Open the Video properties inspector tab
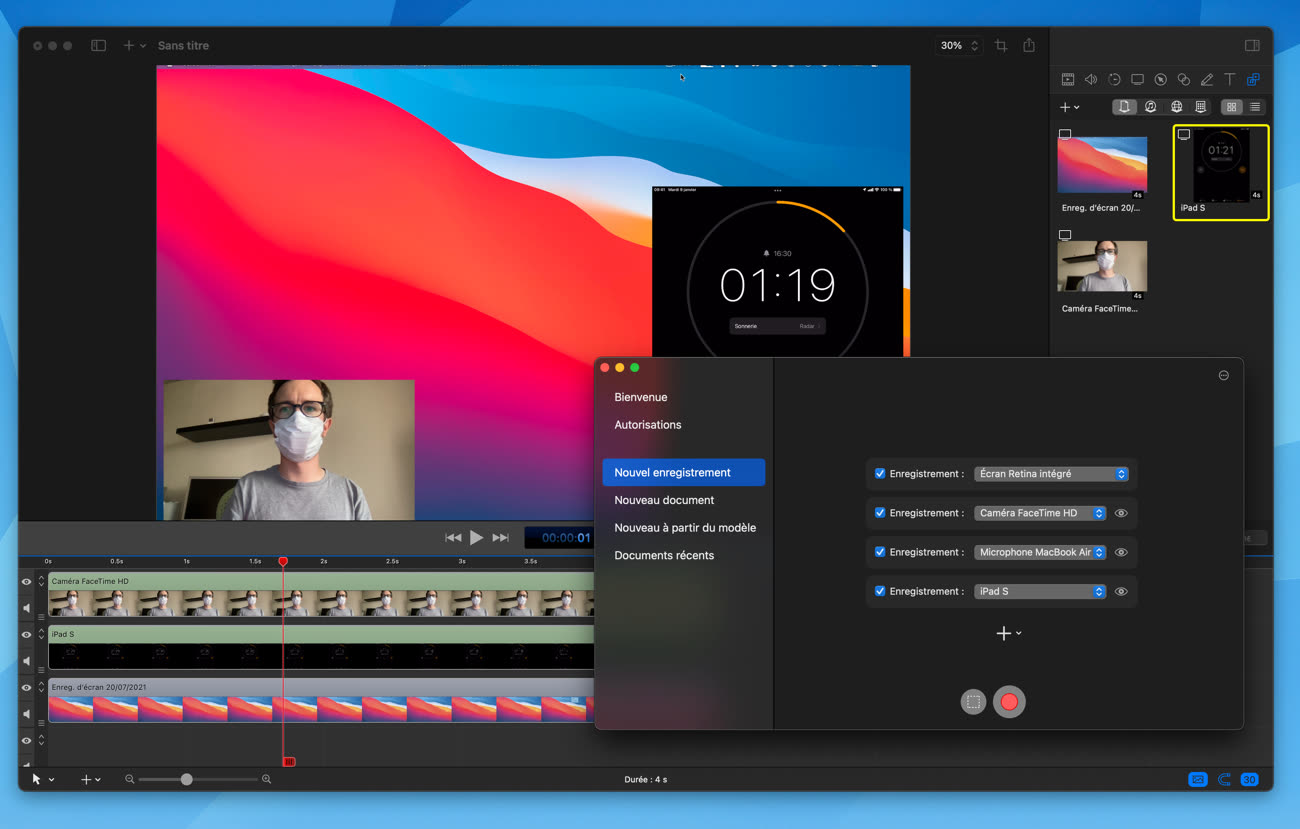Viewport: 1300px width, 829px height. 1068,79
